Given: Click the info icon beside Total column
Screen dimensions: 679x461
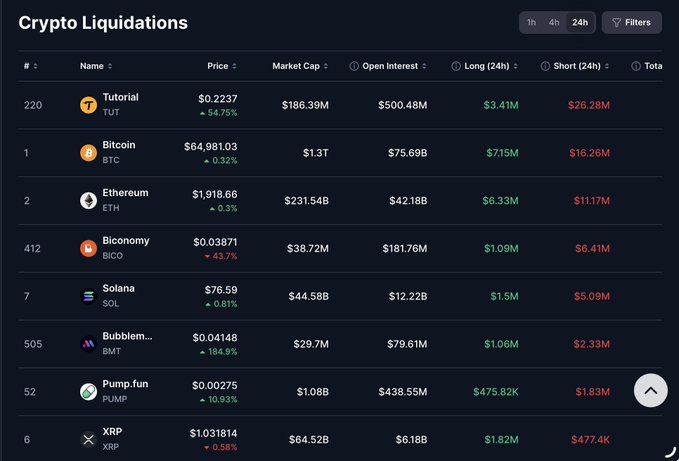Looking at the screenshot, I should 636,66.
